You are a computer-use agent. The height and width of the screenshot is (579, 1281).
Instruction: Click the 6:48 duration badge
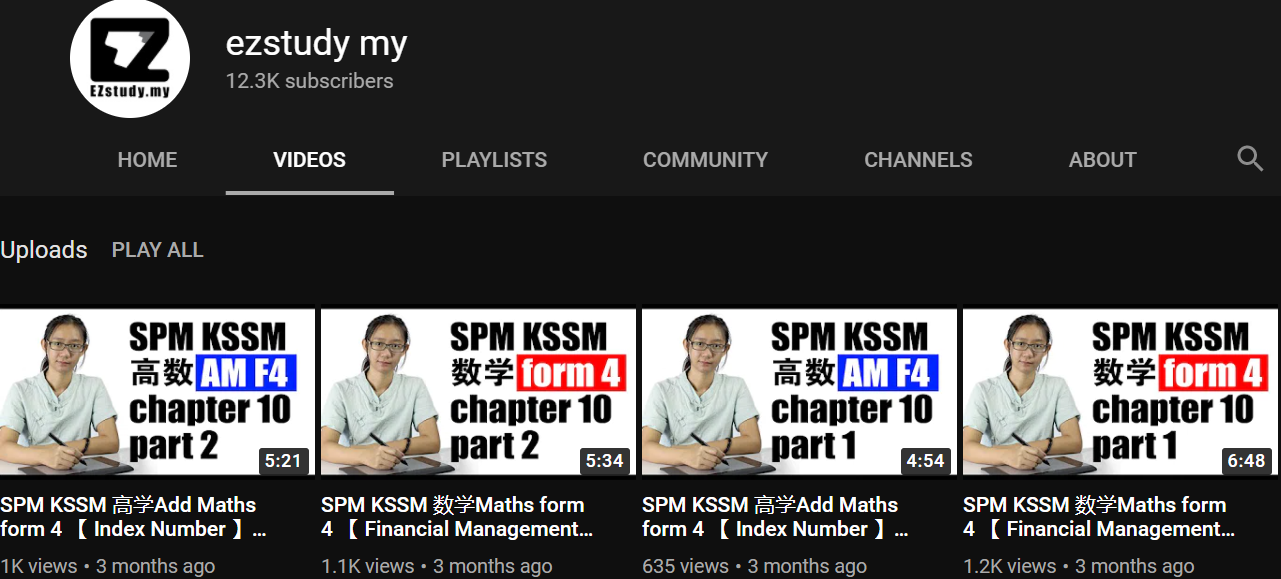tap(1246, 461)
